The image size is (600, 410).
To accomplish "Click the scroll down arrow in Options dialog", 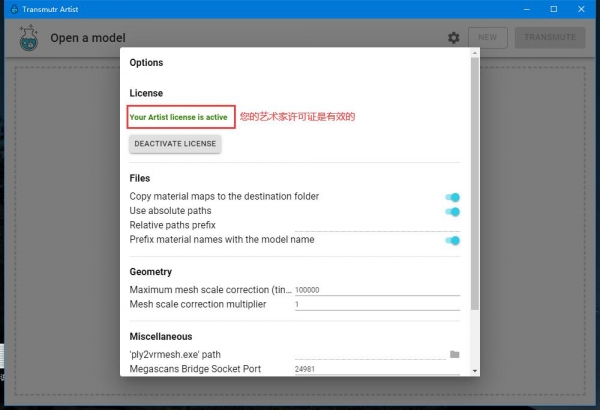I will [475, 371].
